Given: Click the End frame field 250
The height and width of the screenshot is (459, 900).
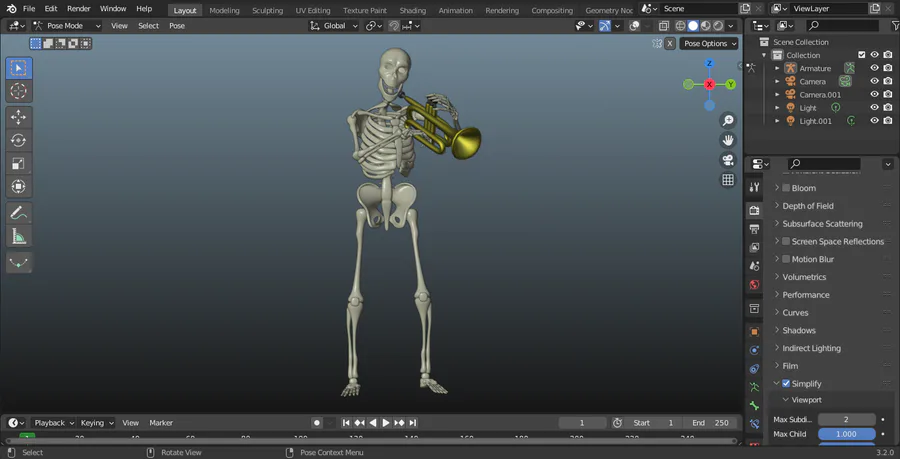Looking at the screenshot, I should pyautogui.click(x=711, y=423).
